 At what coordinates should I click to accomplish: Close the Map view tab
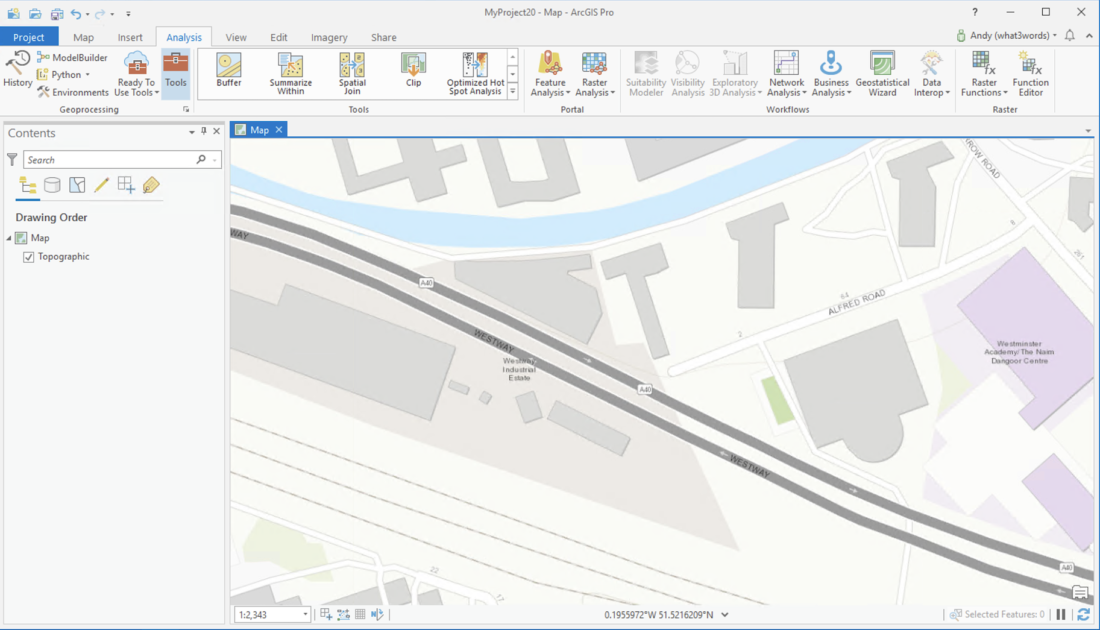[279, 130]
